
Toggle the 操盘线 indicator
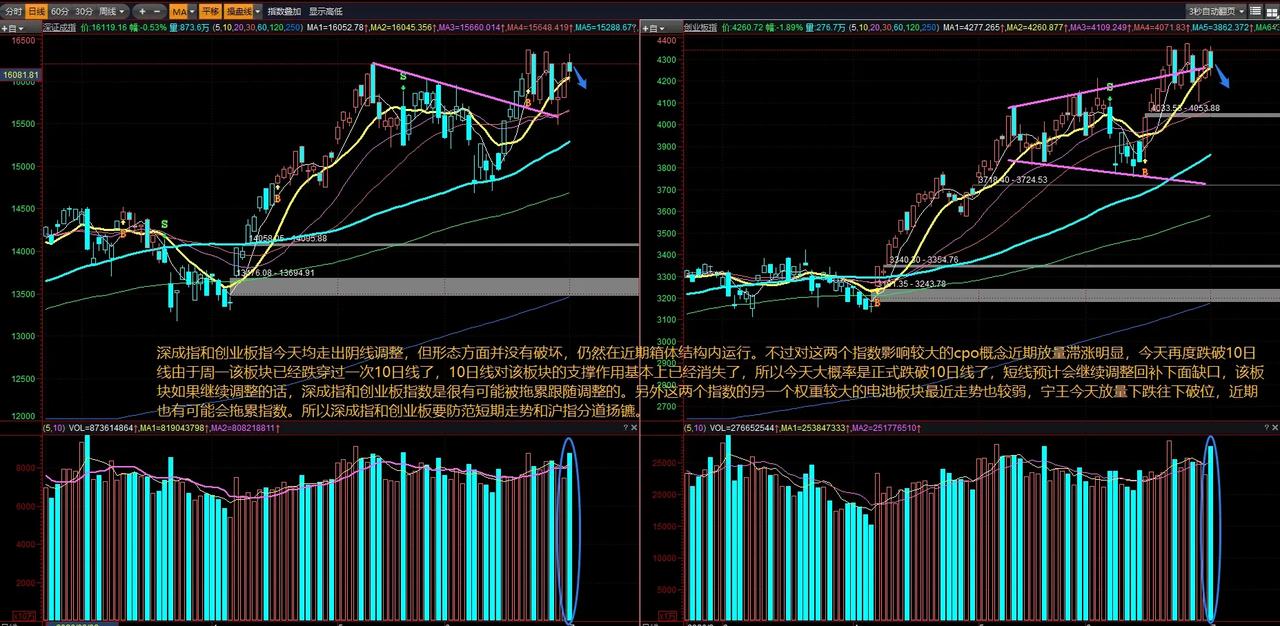(238, 11)
